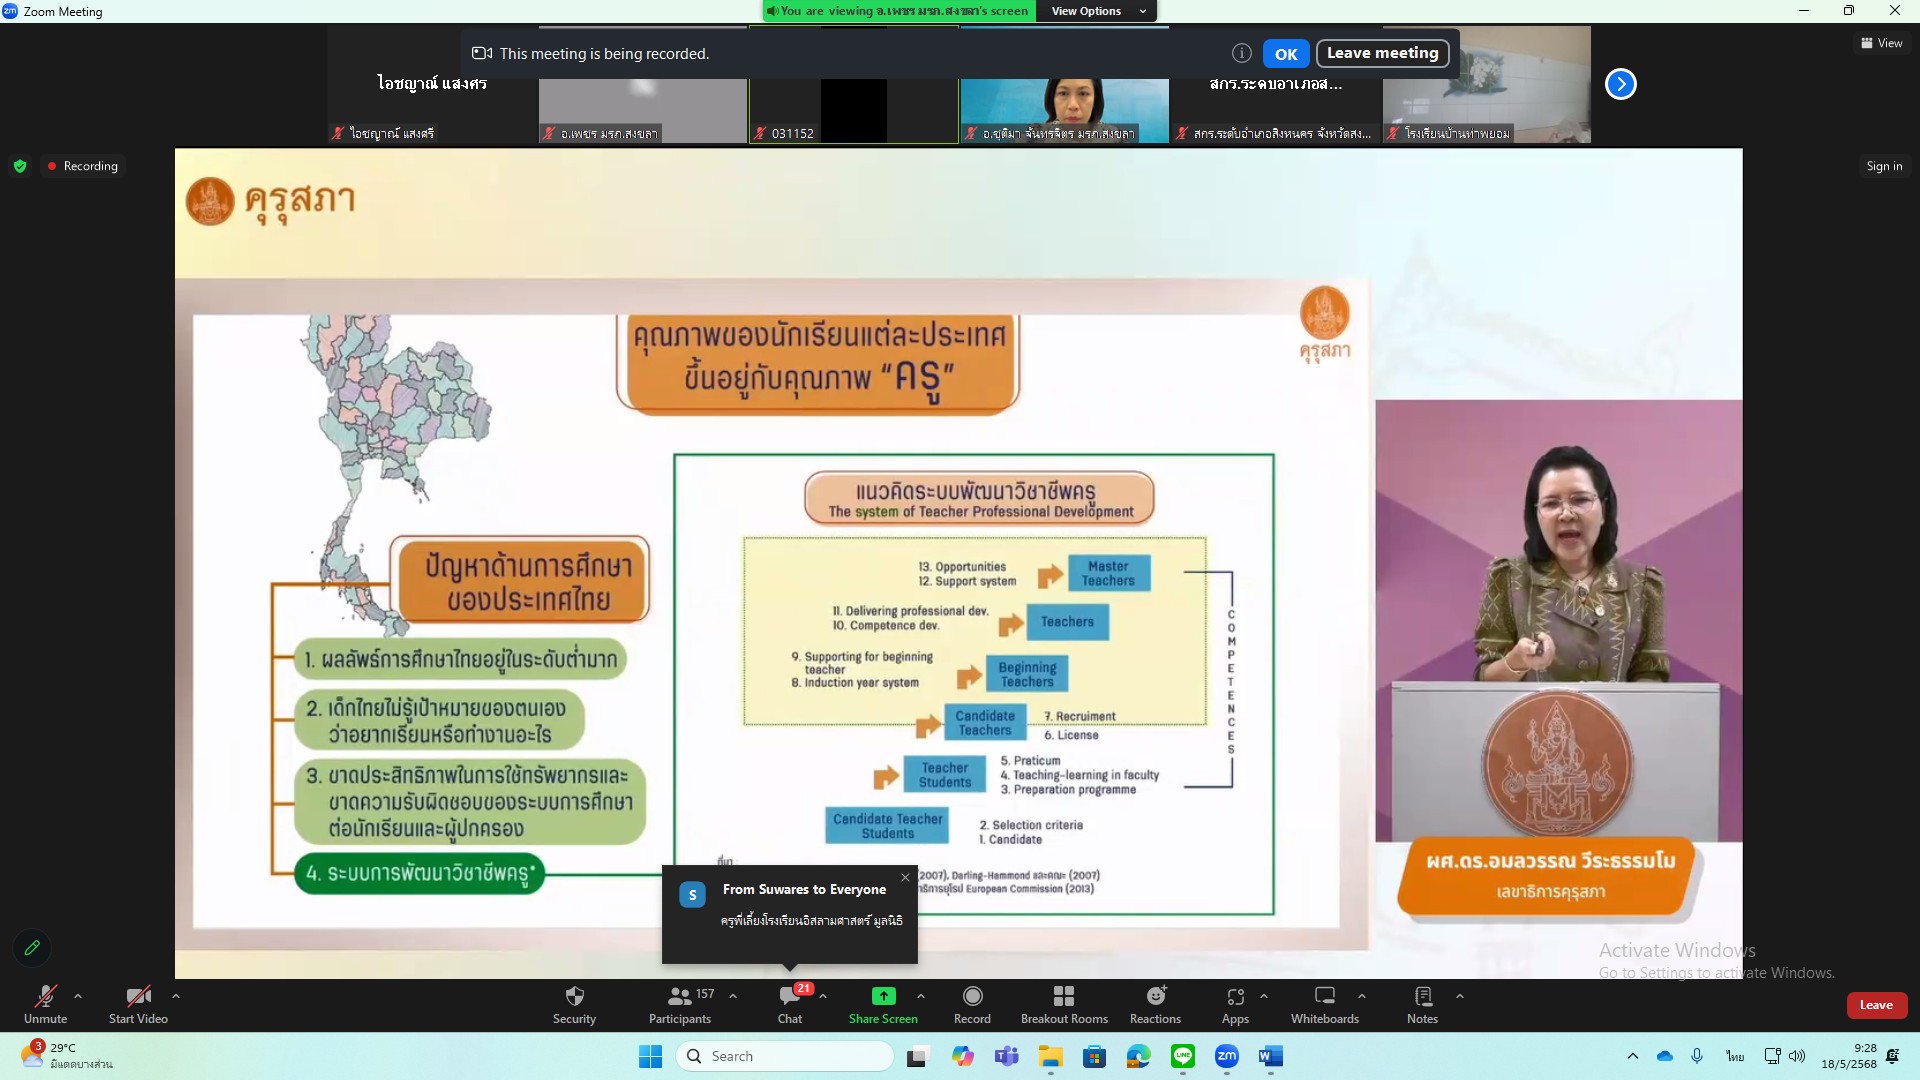Viewport: 1920px width, 1080px height.
Task: Click microphone tray icon
Action: [x=1697, y=1056]
